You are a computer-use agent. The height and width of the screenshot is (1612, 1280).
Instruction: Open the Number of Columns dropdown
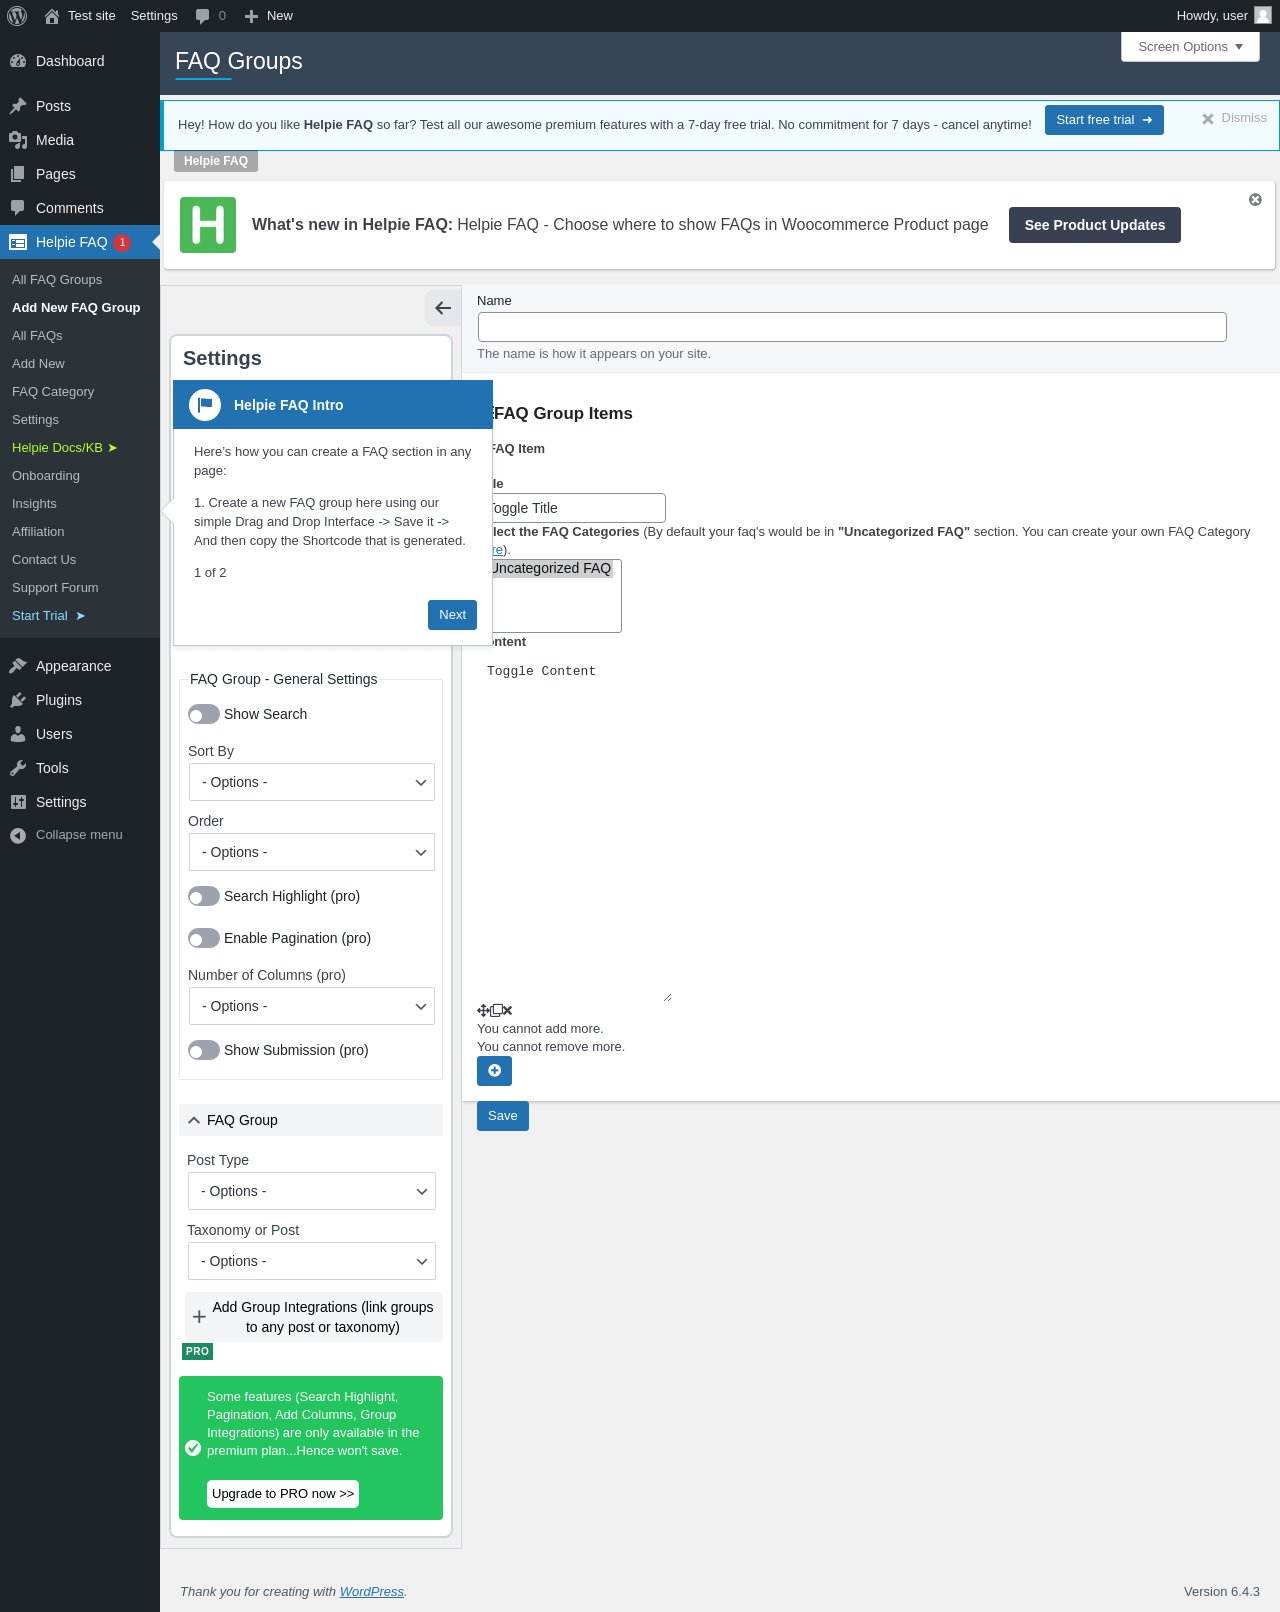click(312, 1006)
